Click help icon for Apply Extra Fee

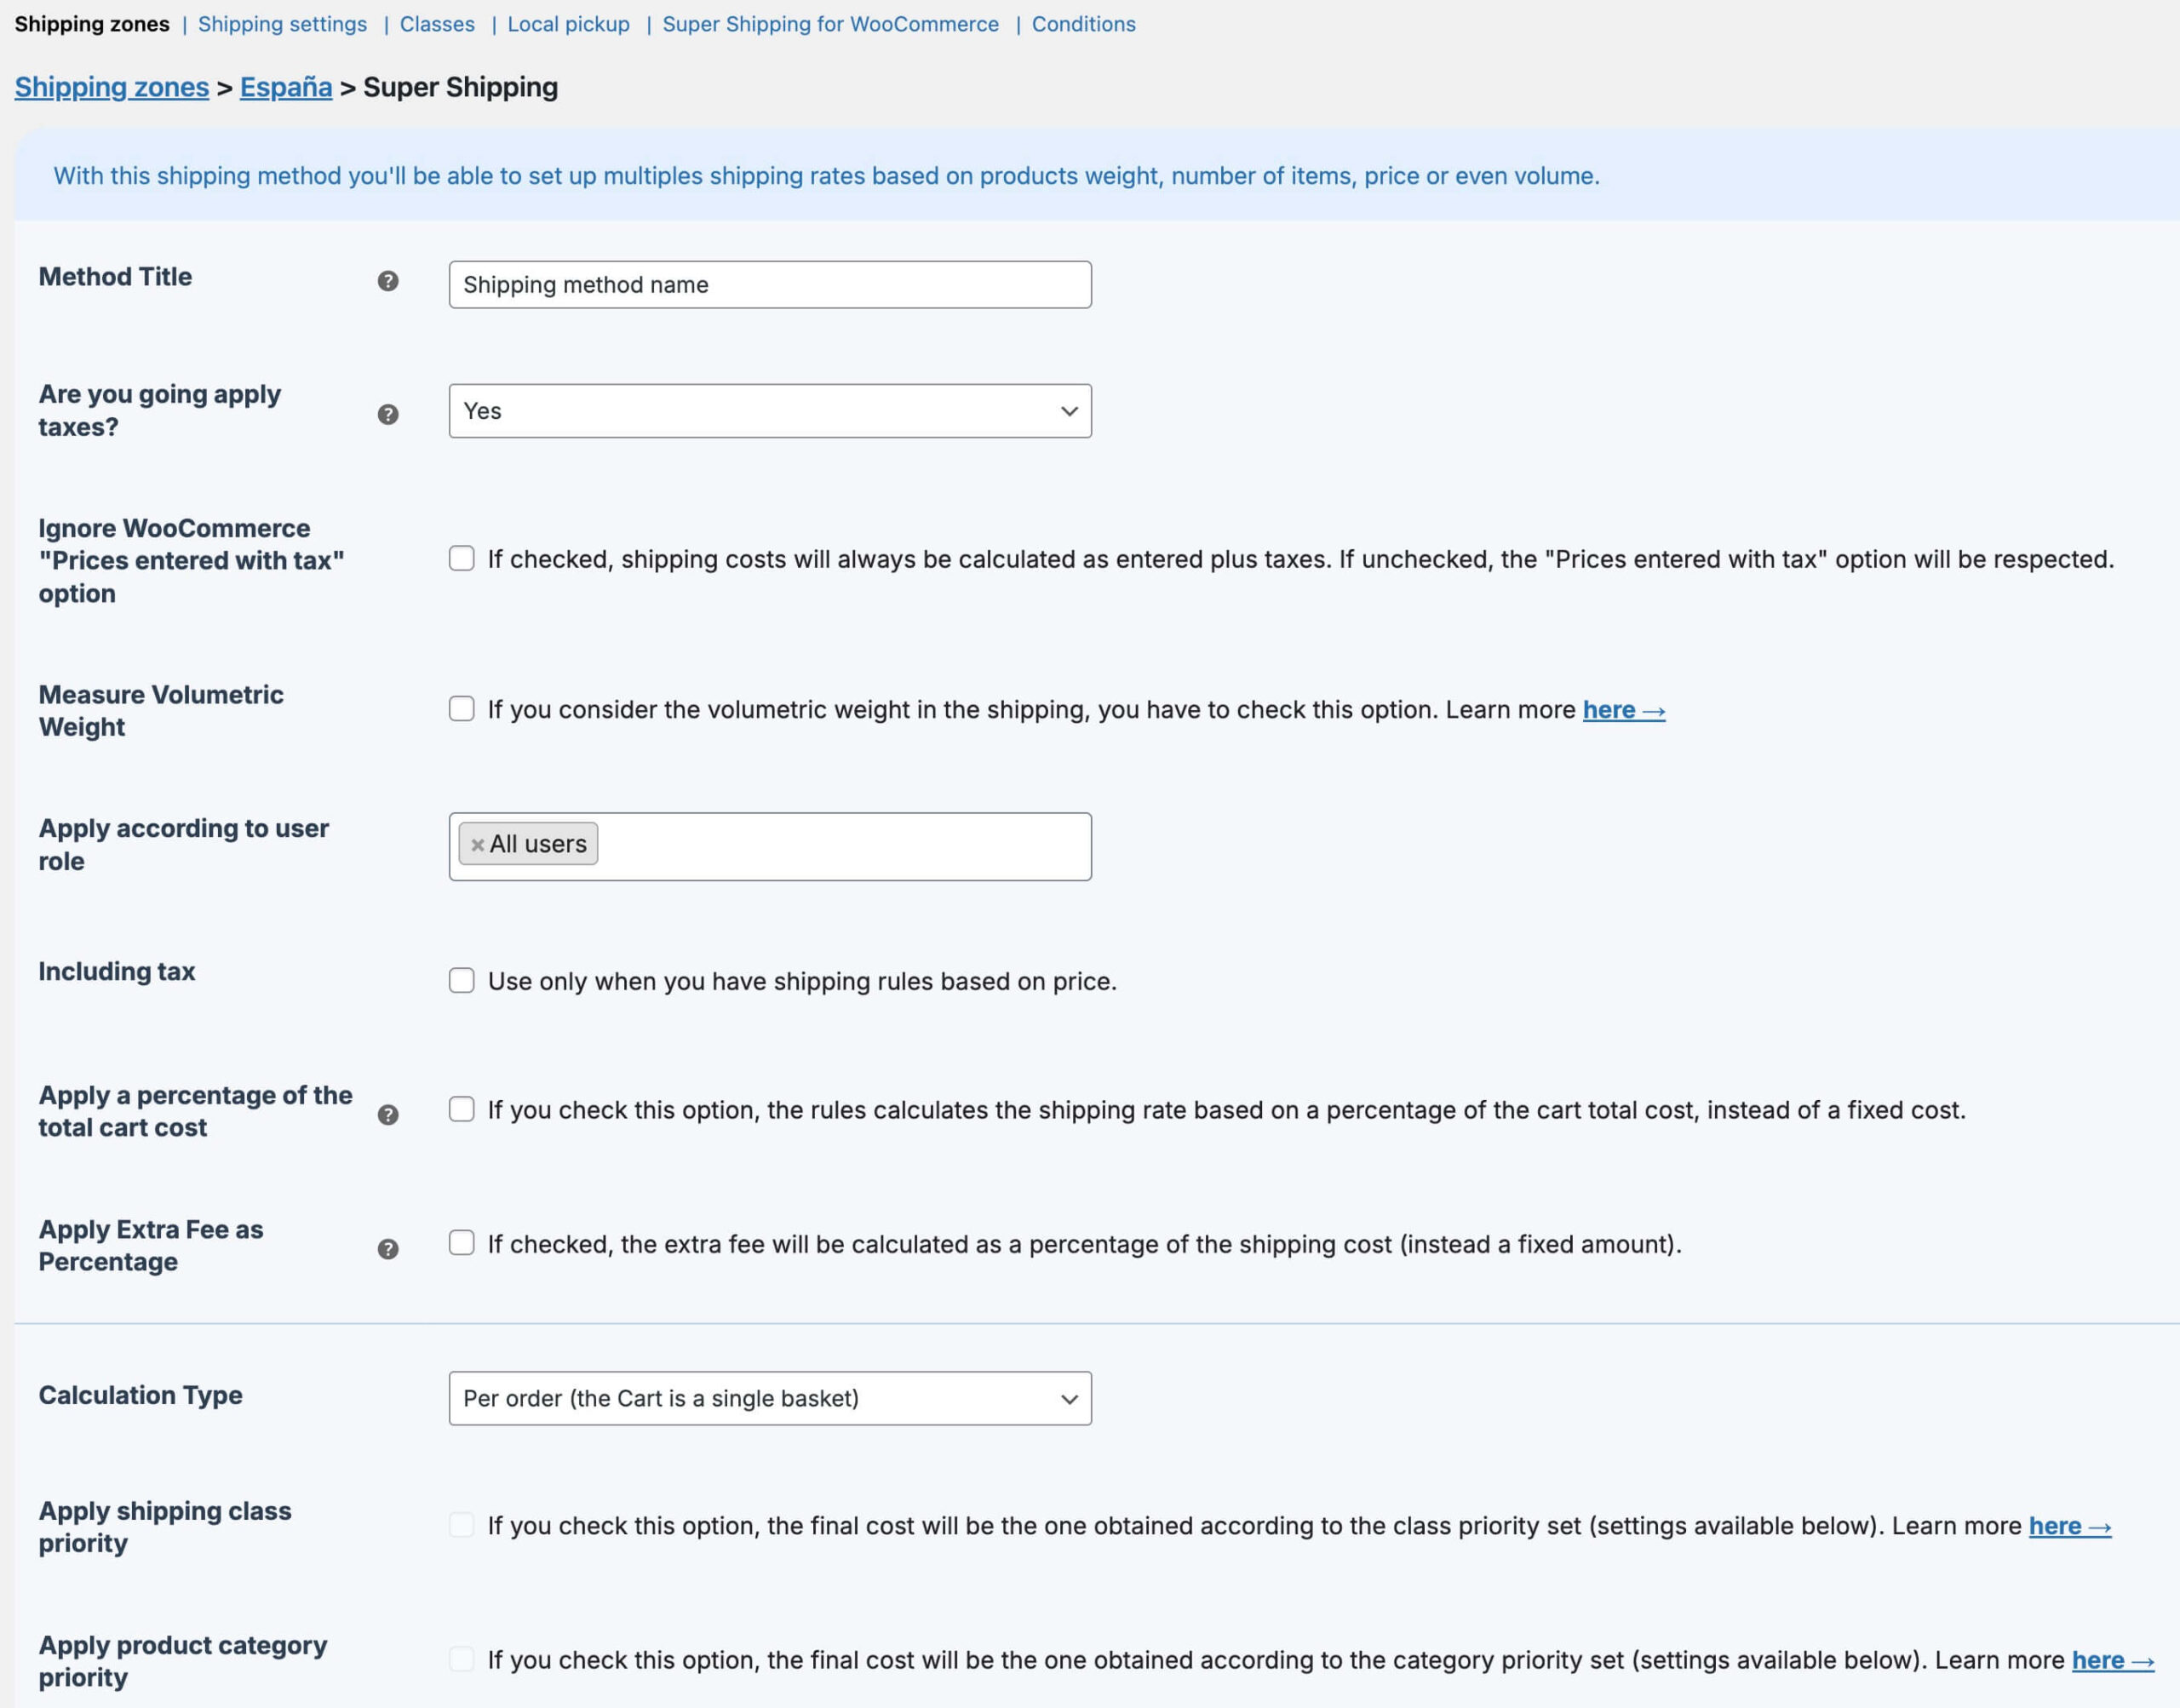pos(388,1249)
